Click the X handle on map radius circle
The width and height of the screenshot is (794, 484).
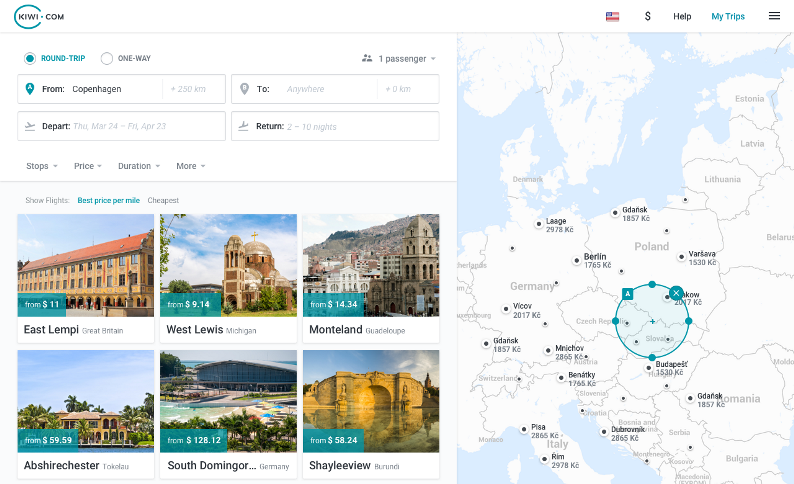676,292
